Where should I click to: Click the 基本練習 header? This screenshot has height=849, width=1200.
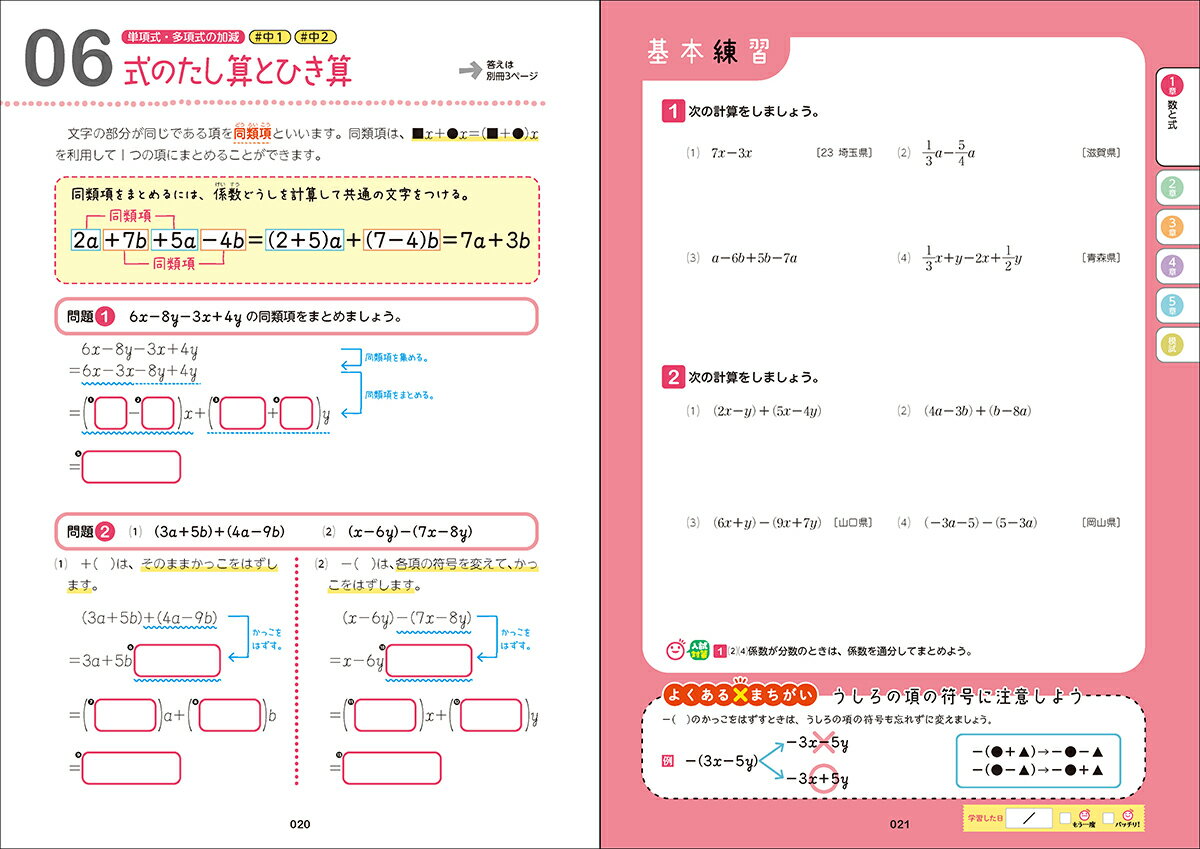(x=708, y=53)
